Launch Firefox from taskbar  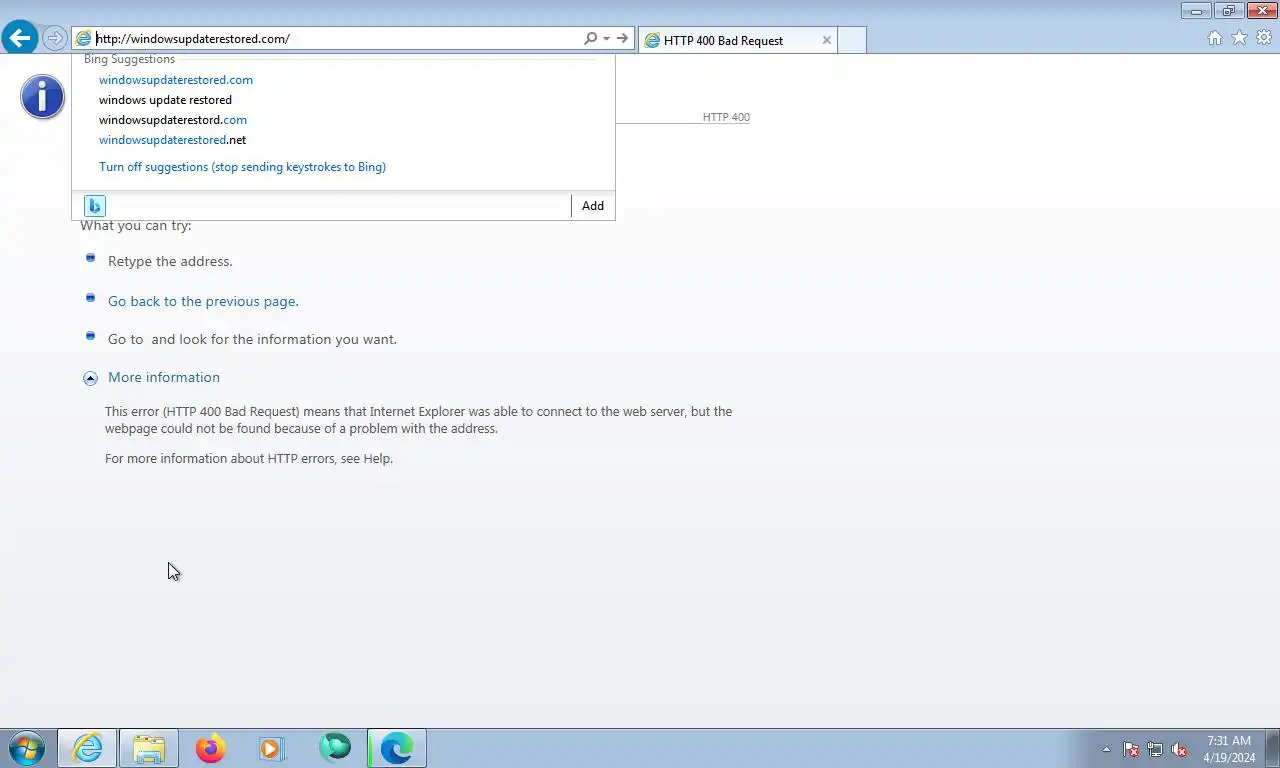point(210,748)
